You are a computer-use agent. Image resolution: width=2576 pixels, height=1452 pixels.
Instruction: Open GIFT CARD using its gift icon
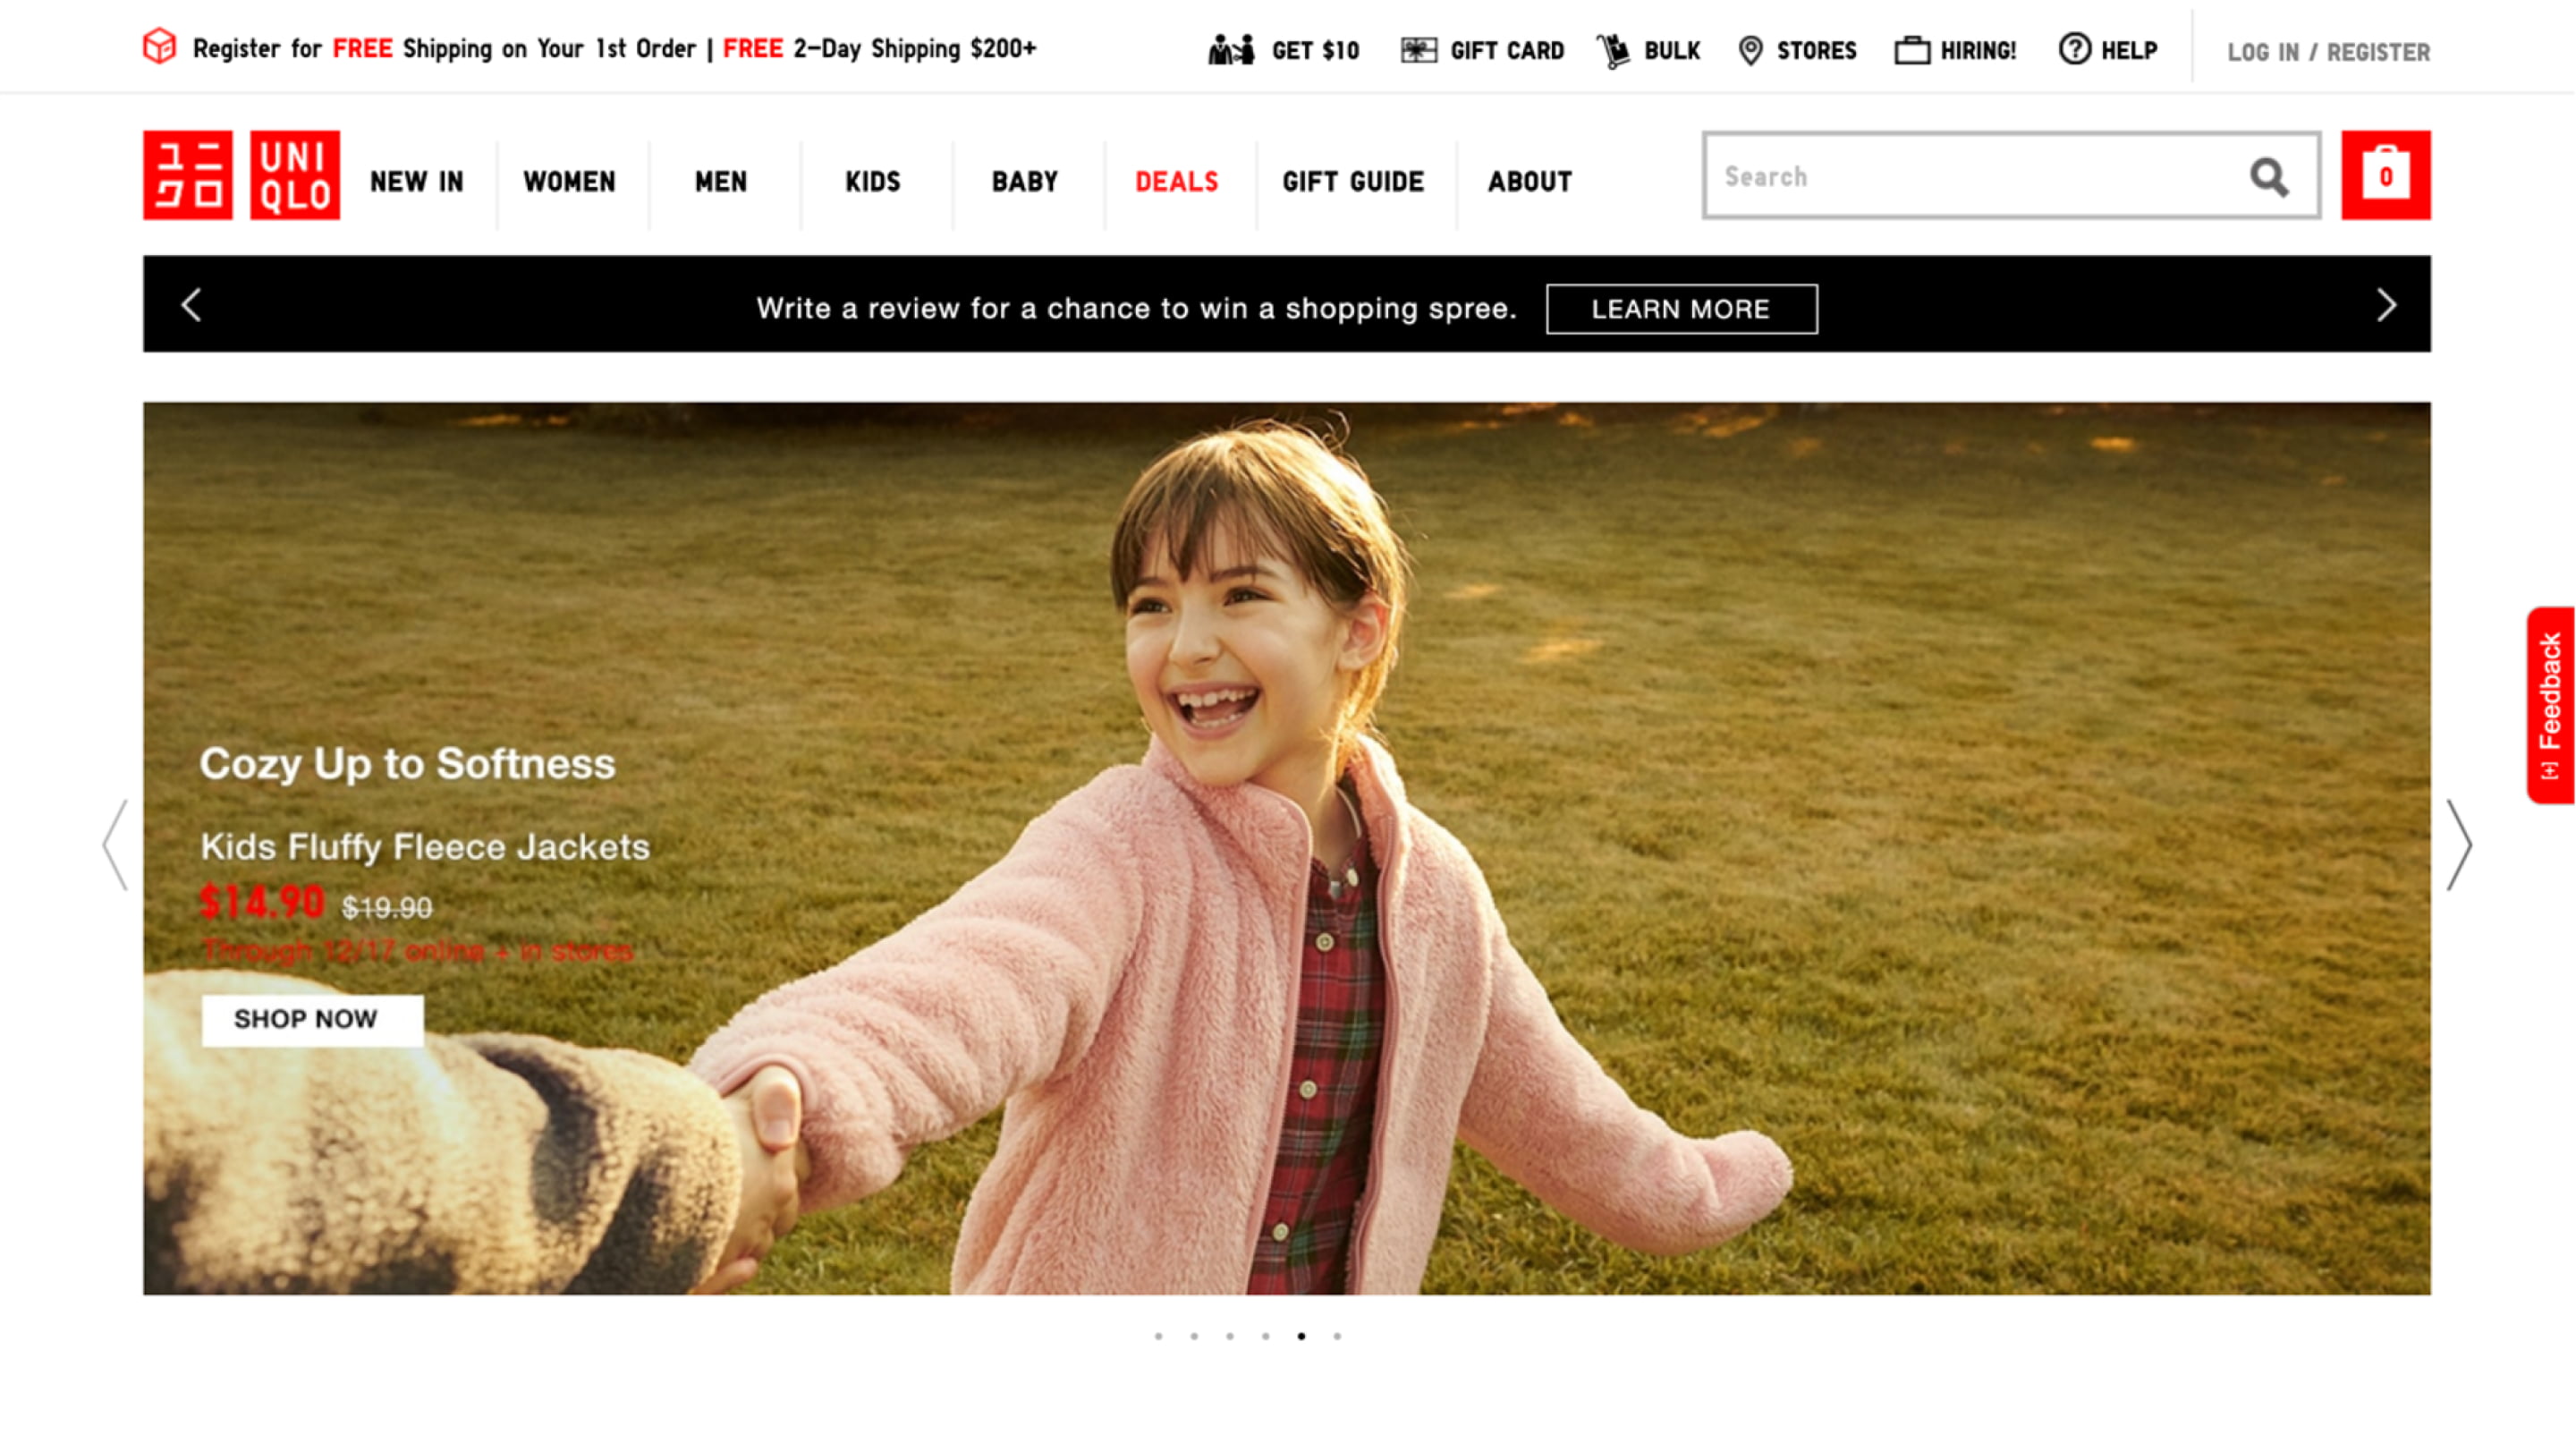click(1419, 50)
